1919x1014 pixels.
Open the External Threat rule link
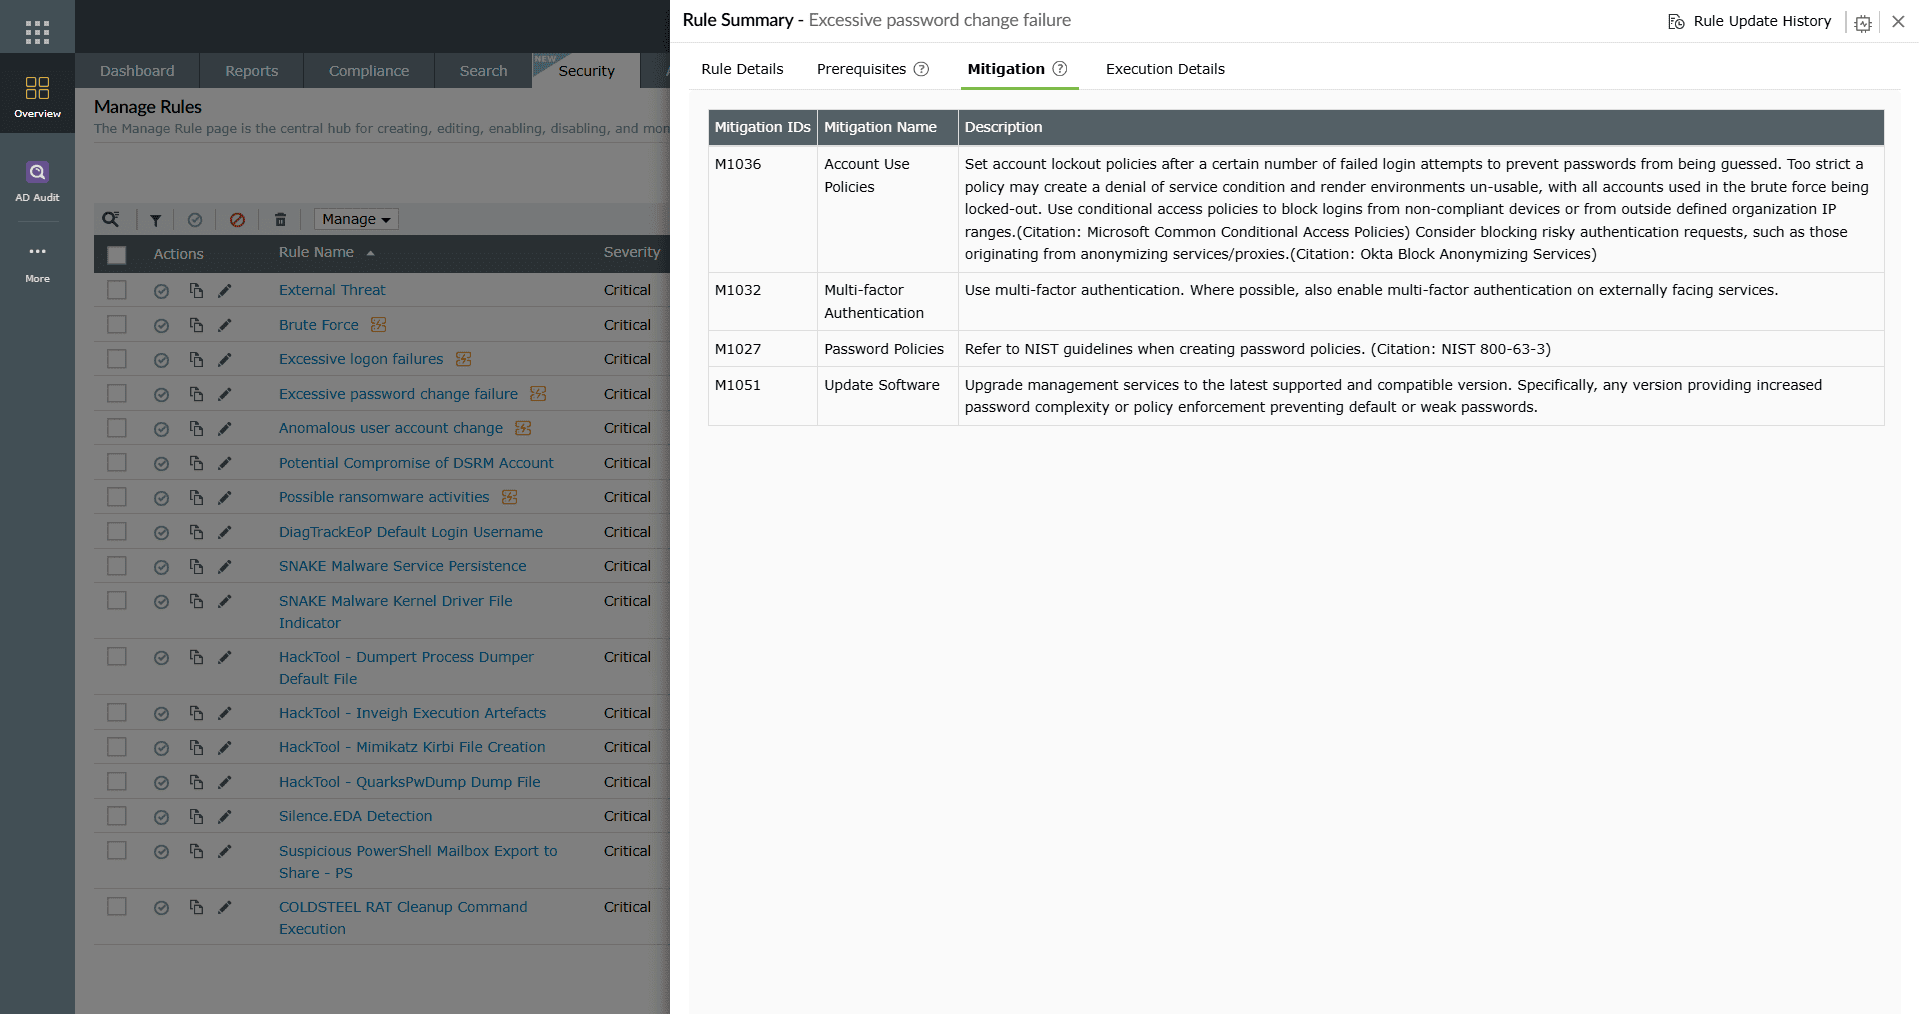332,290
